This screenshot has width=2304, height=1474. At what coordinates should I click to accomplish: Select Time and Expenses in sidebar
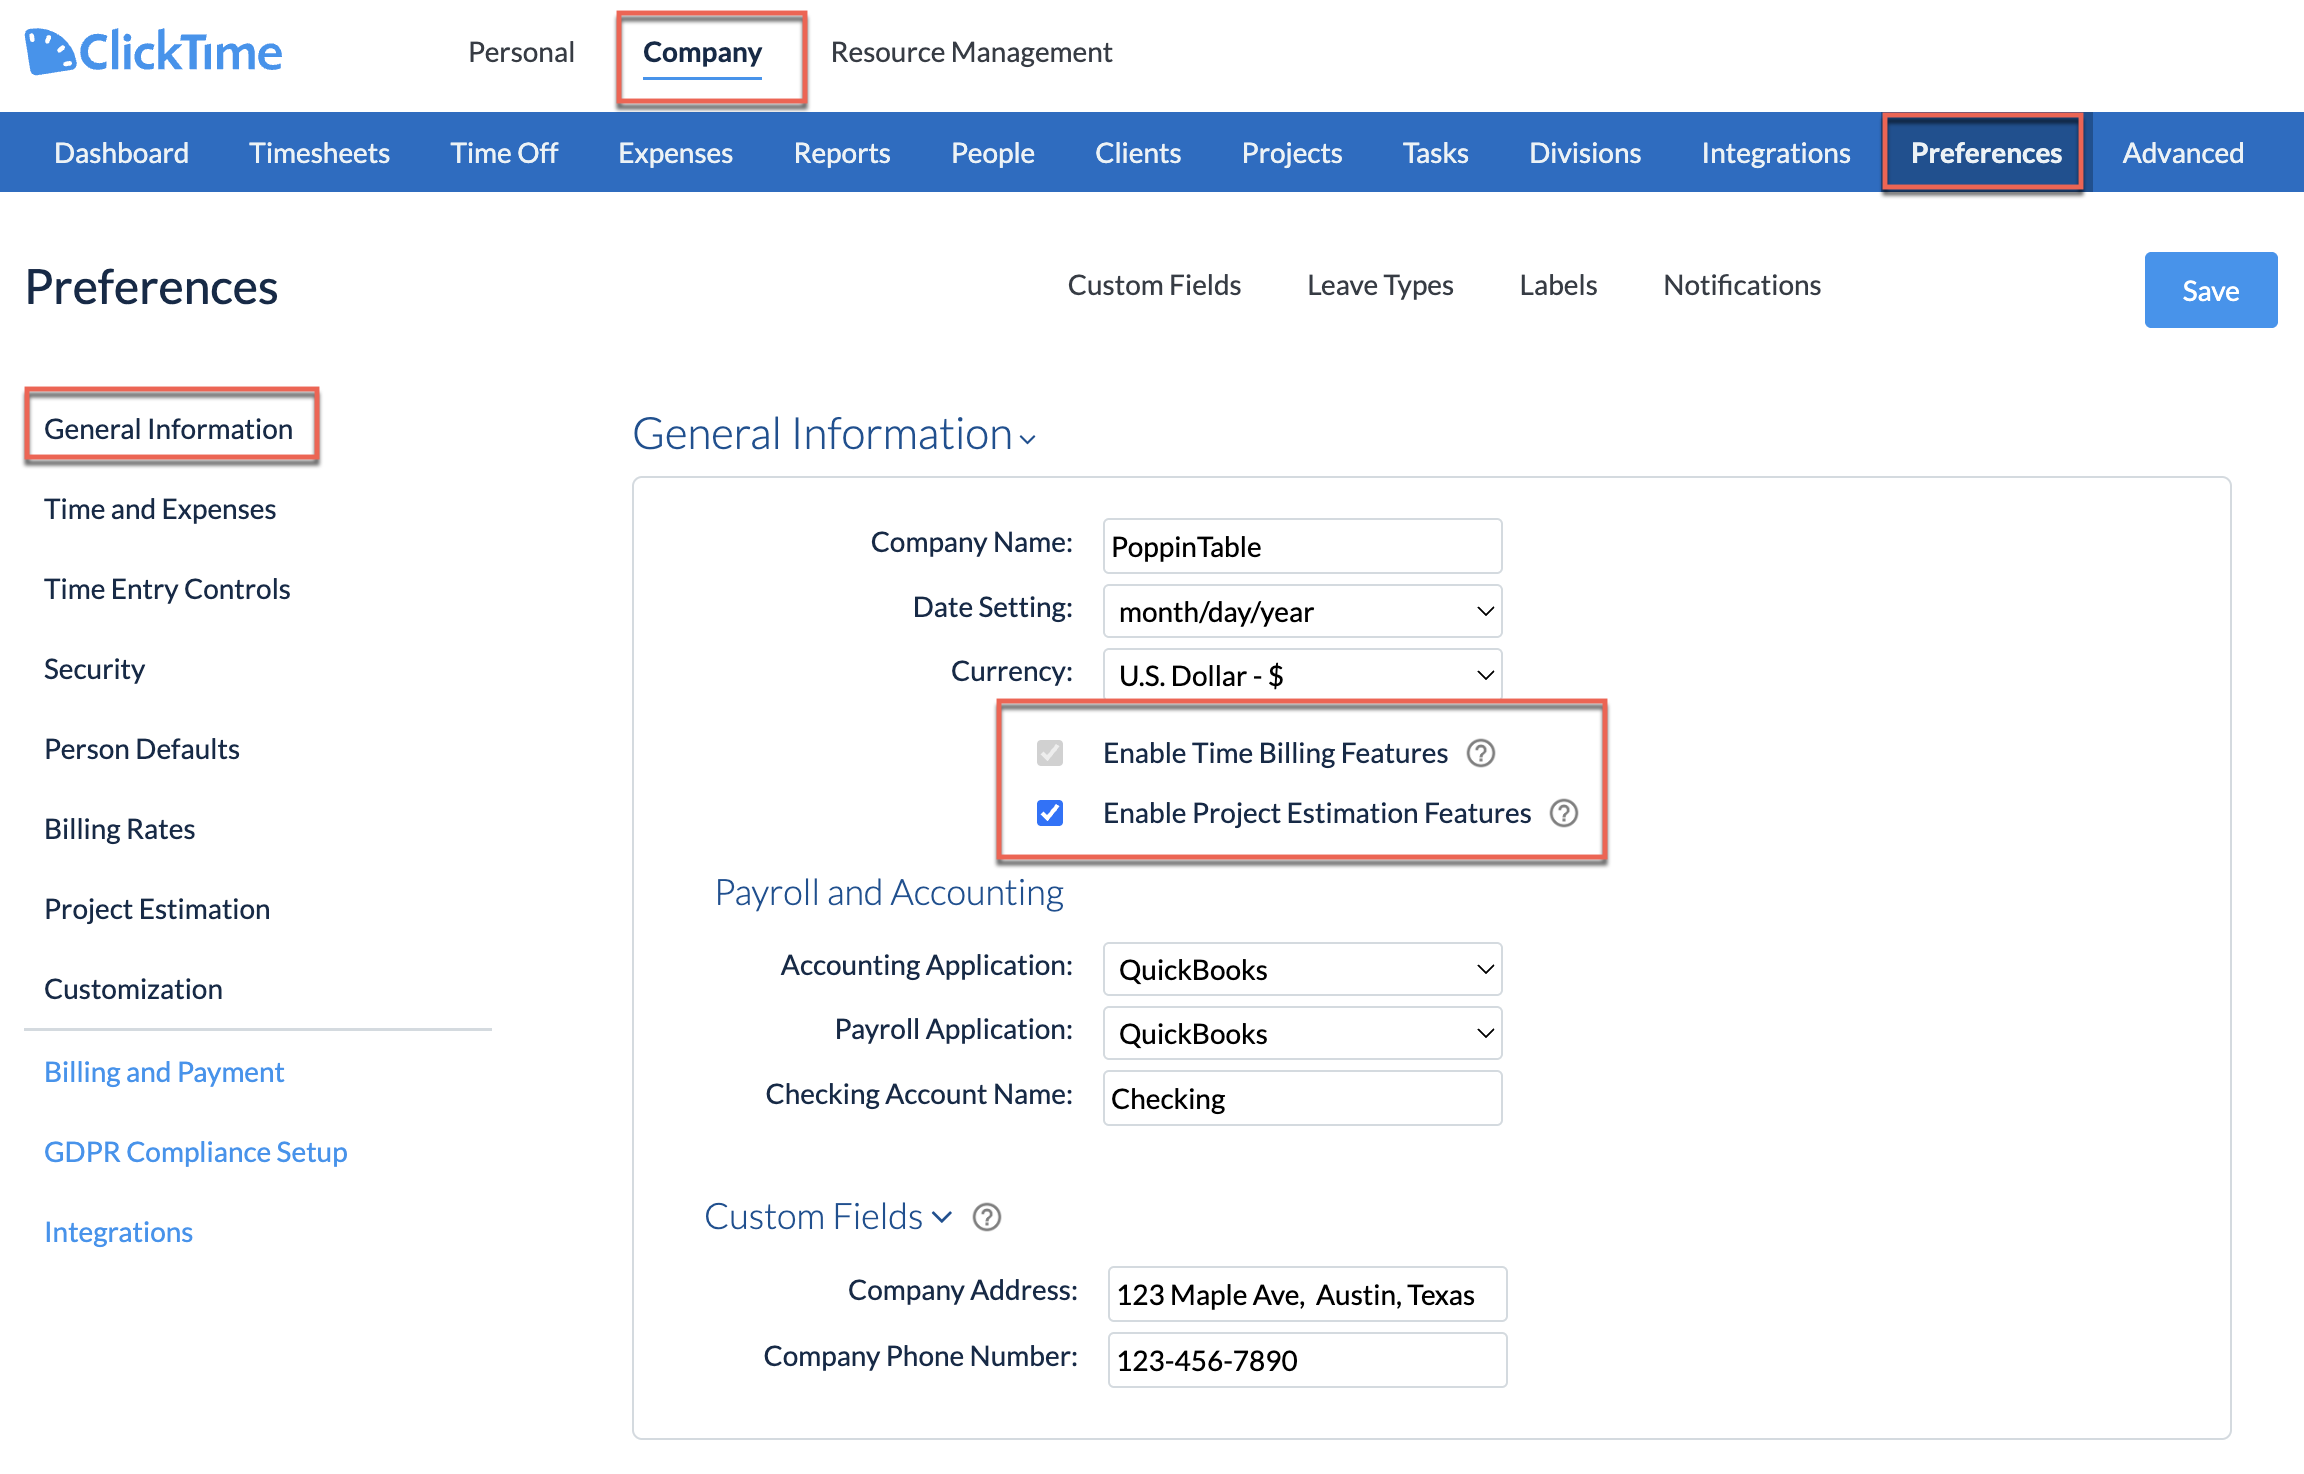click(160, 509)
